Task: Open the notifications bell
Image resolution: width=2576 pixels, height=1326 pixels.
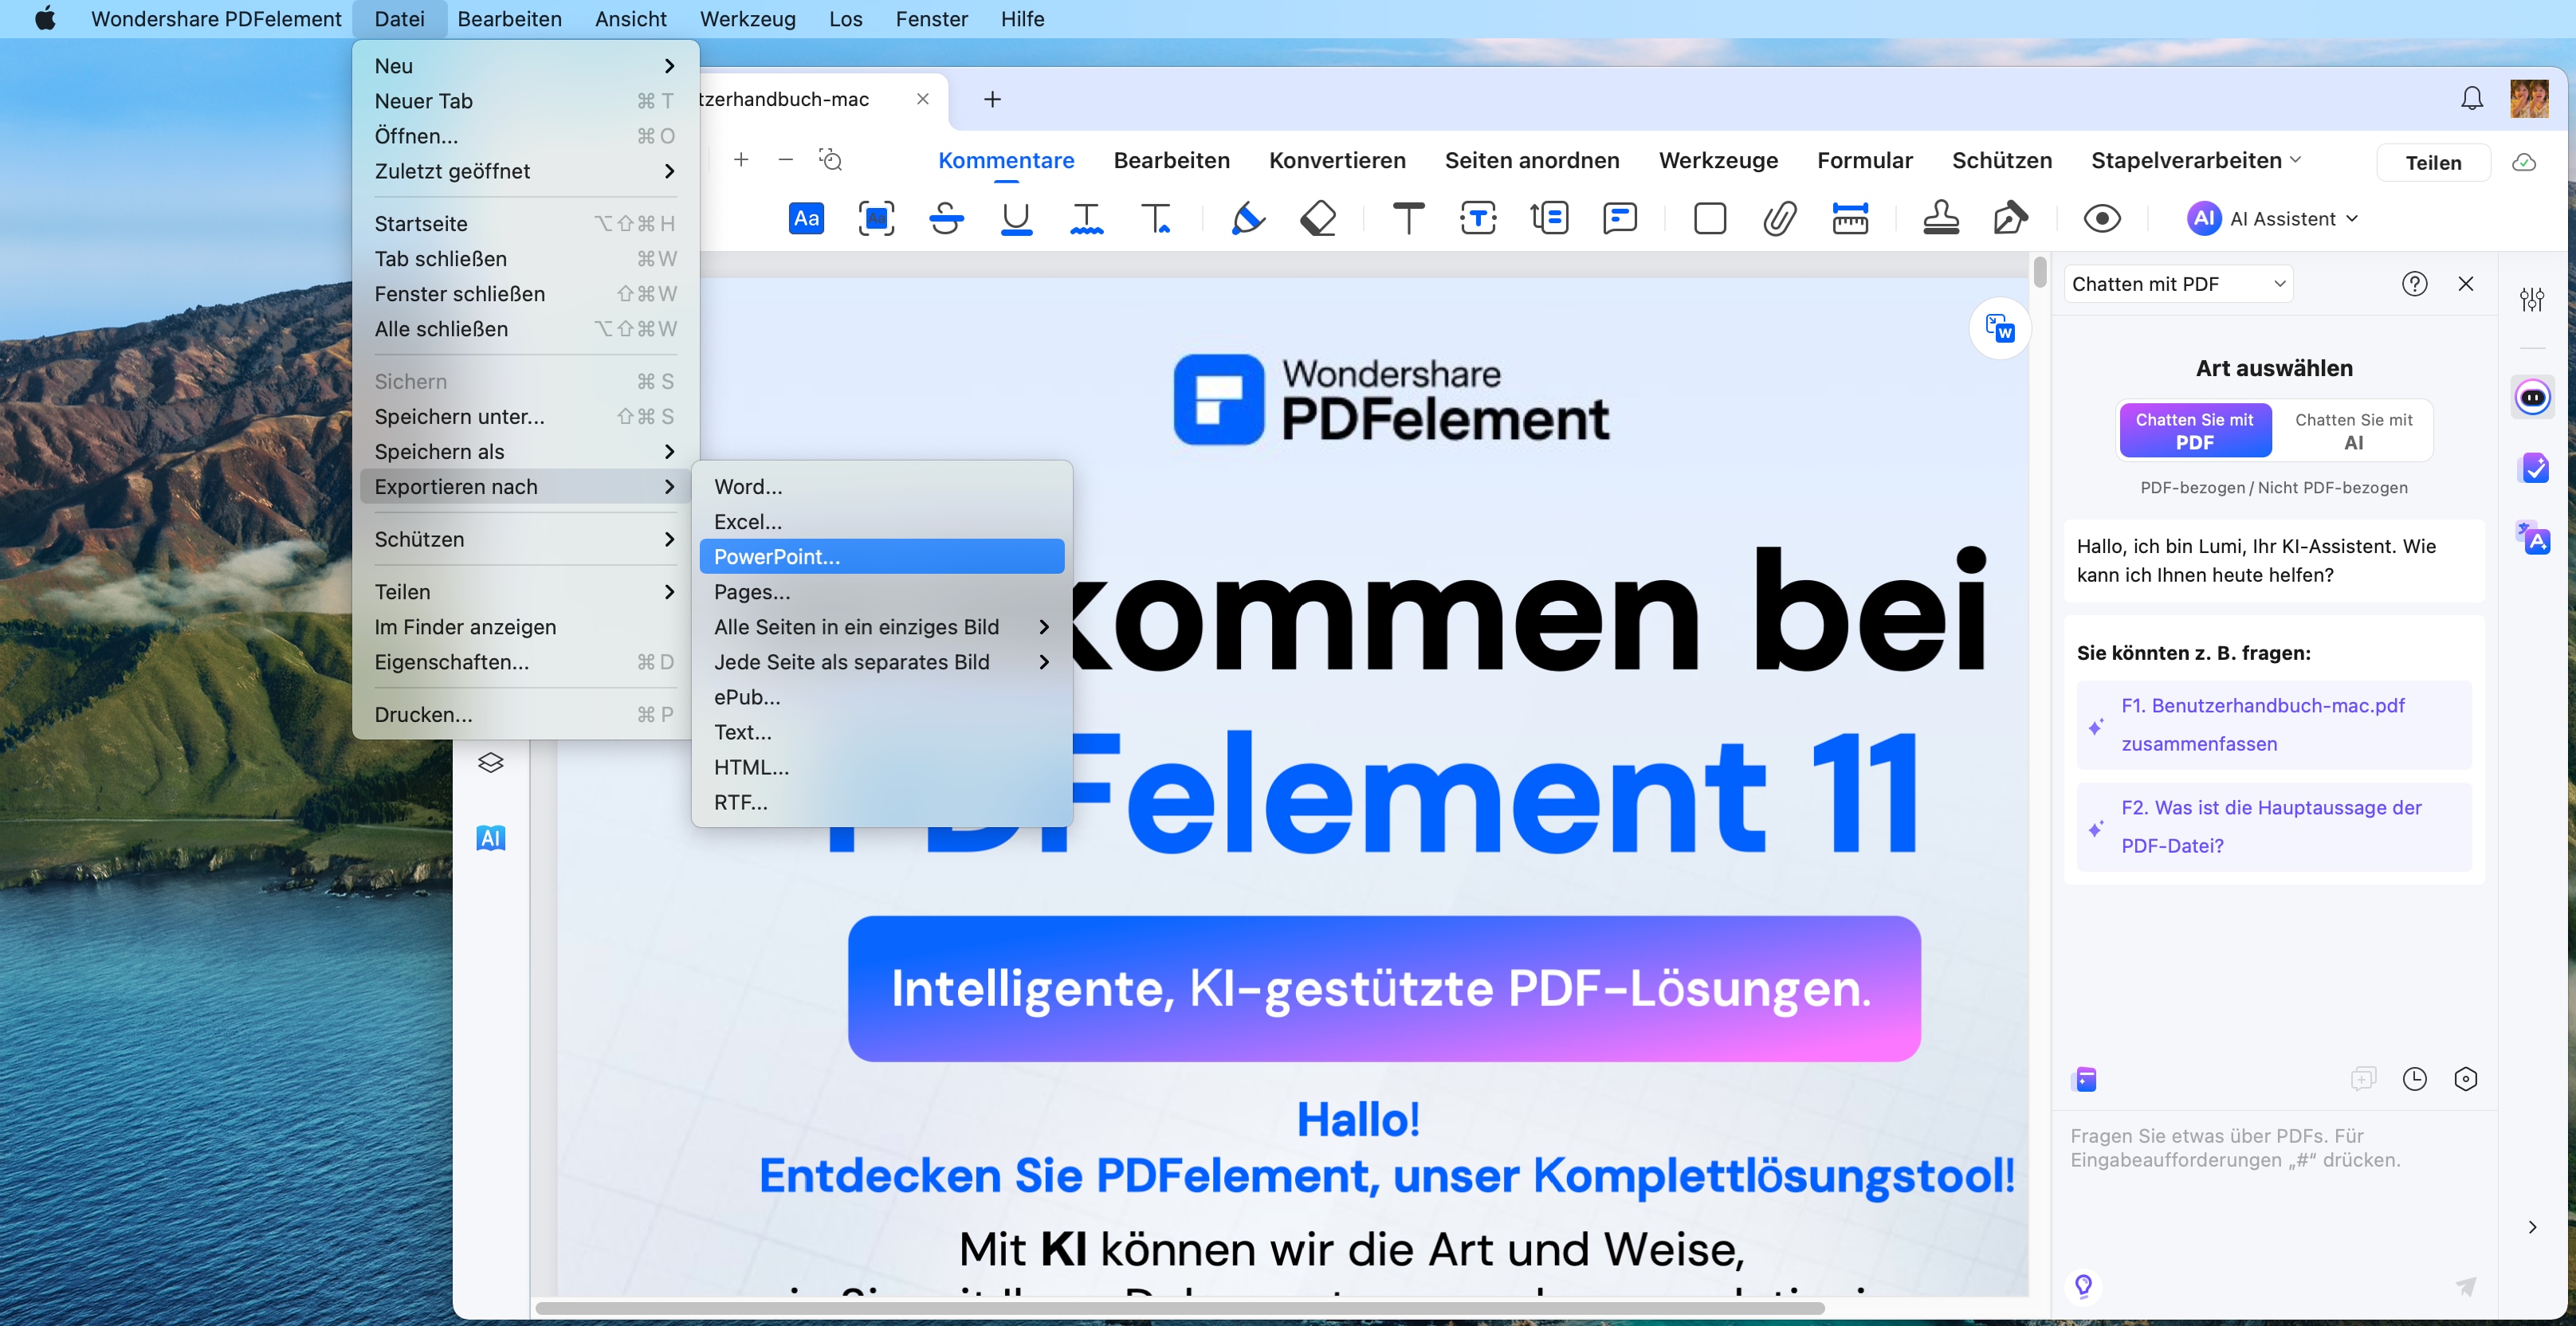Action: pyautogui.click(x=2471, y=98)
